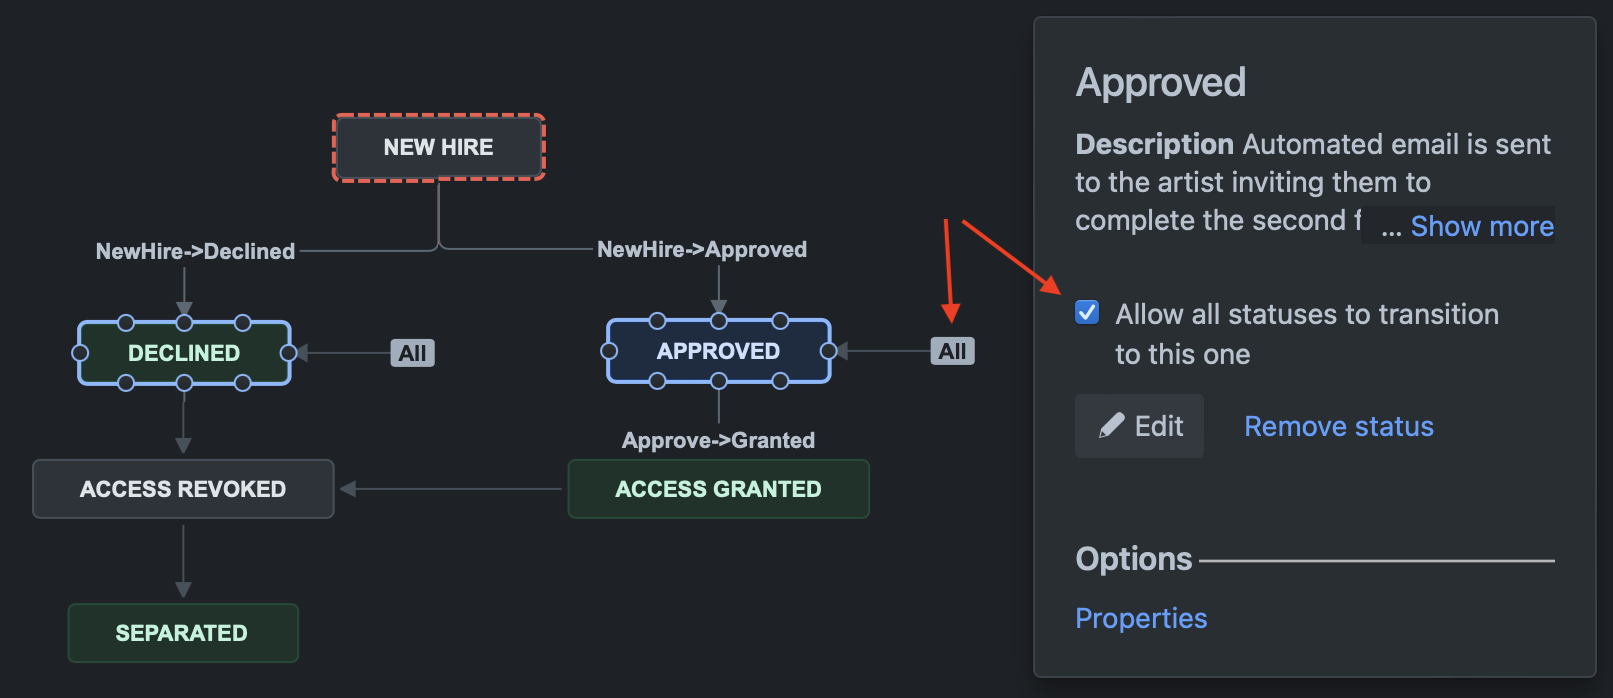Select the SEPARATED status node
1613x698 pixels.
[182, 633]
